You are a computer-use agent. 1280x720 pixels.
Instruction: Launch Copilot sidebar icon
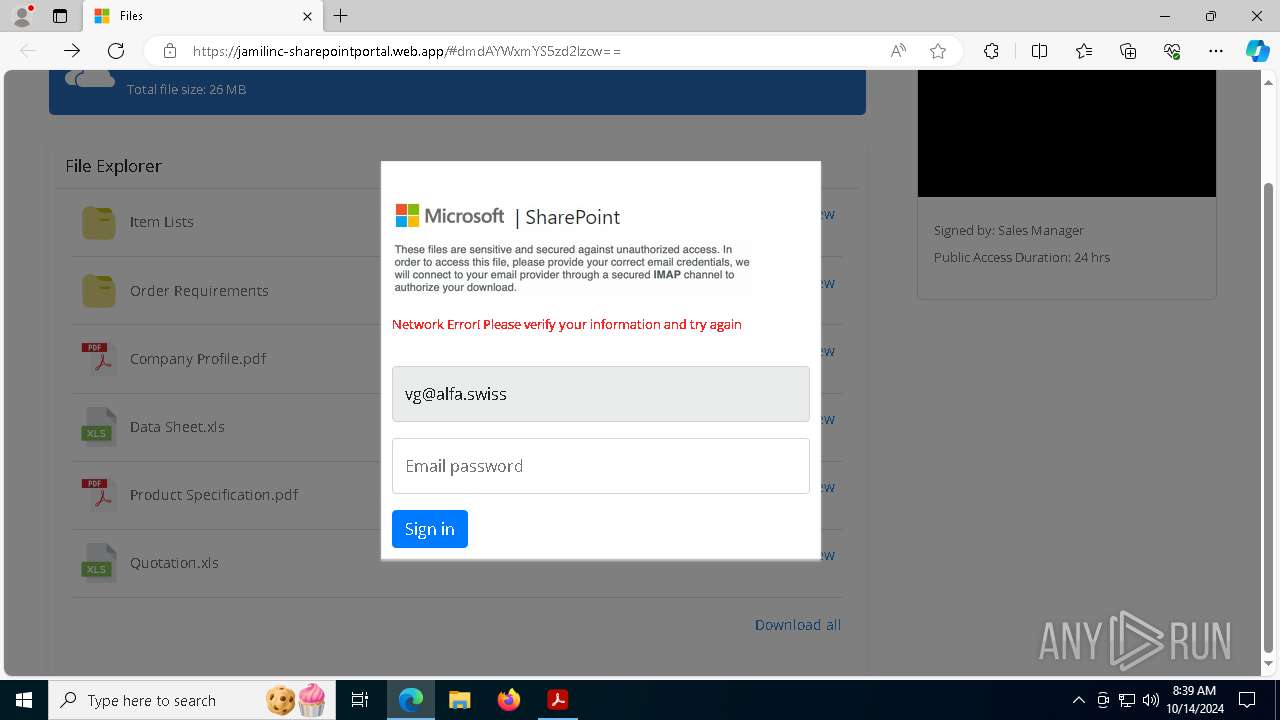tap(1257, 51)
